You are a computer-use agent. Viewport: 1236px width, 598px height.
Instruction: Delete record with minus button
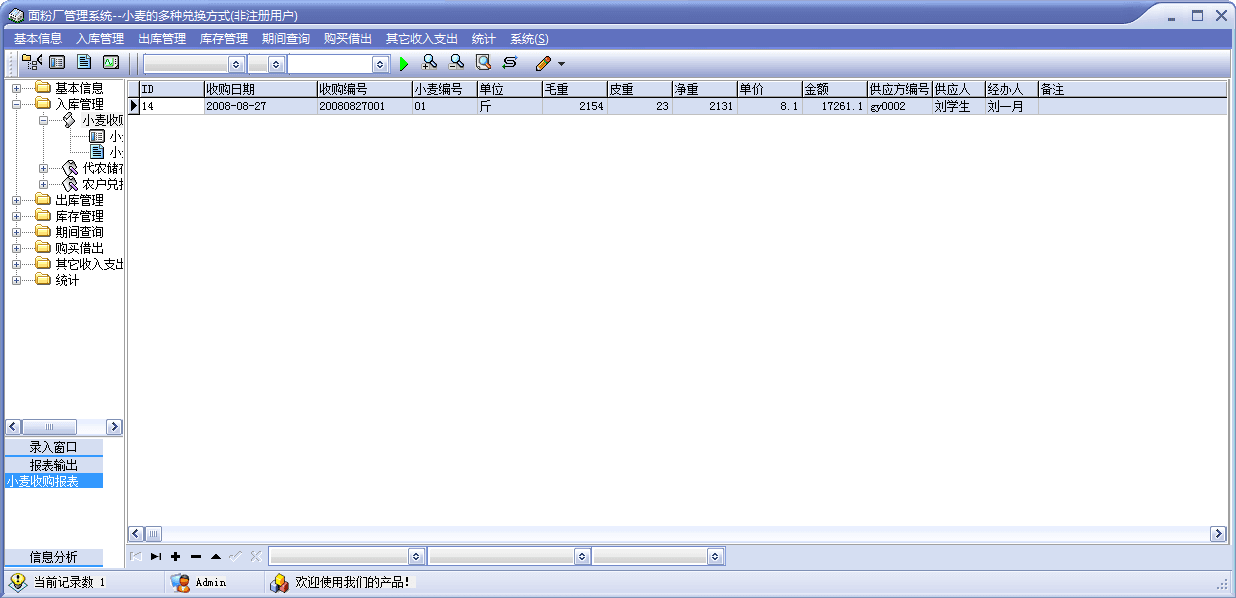(x=196, y=556)
